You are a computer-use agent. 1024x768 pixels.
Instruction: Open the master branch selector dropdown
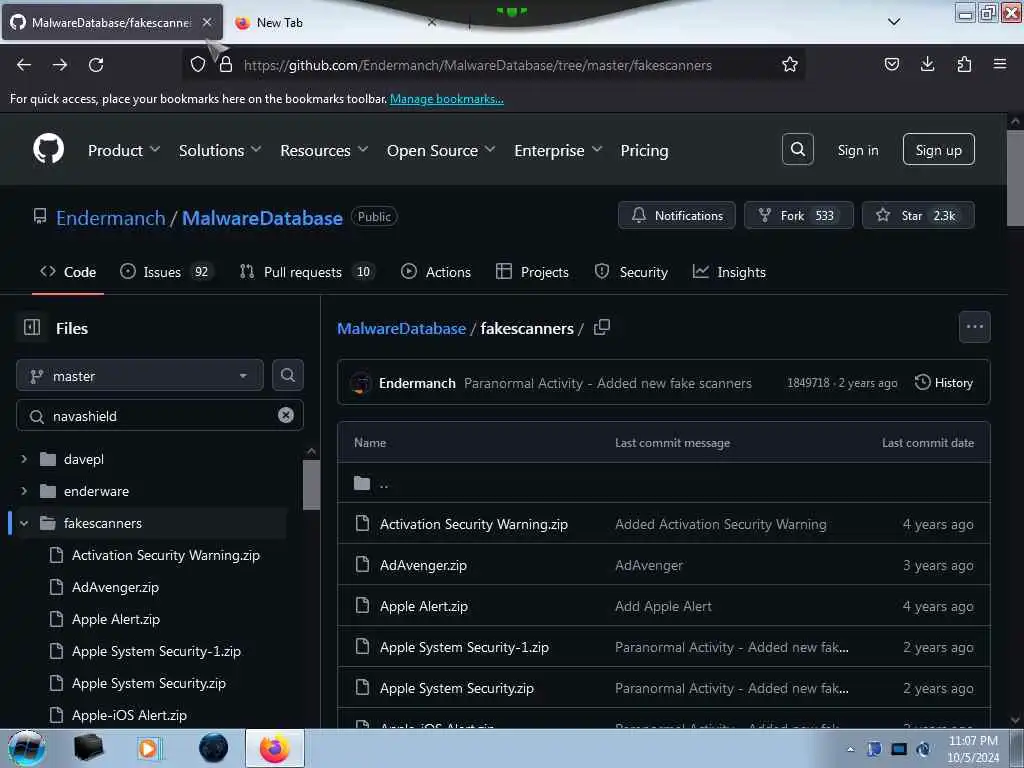[x=140, y=376]
